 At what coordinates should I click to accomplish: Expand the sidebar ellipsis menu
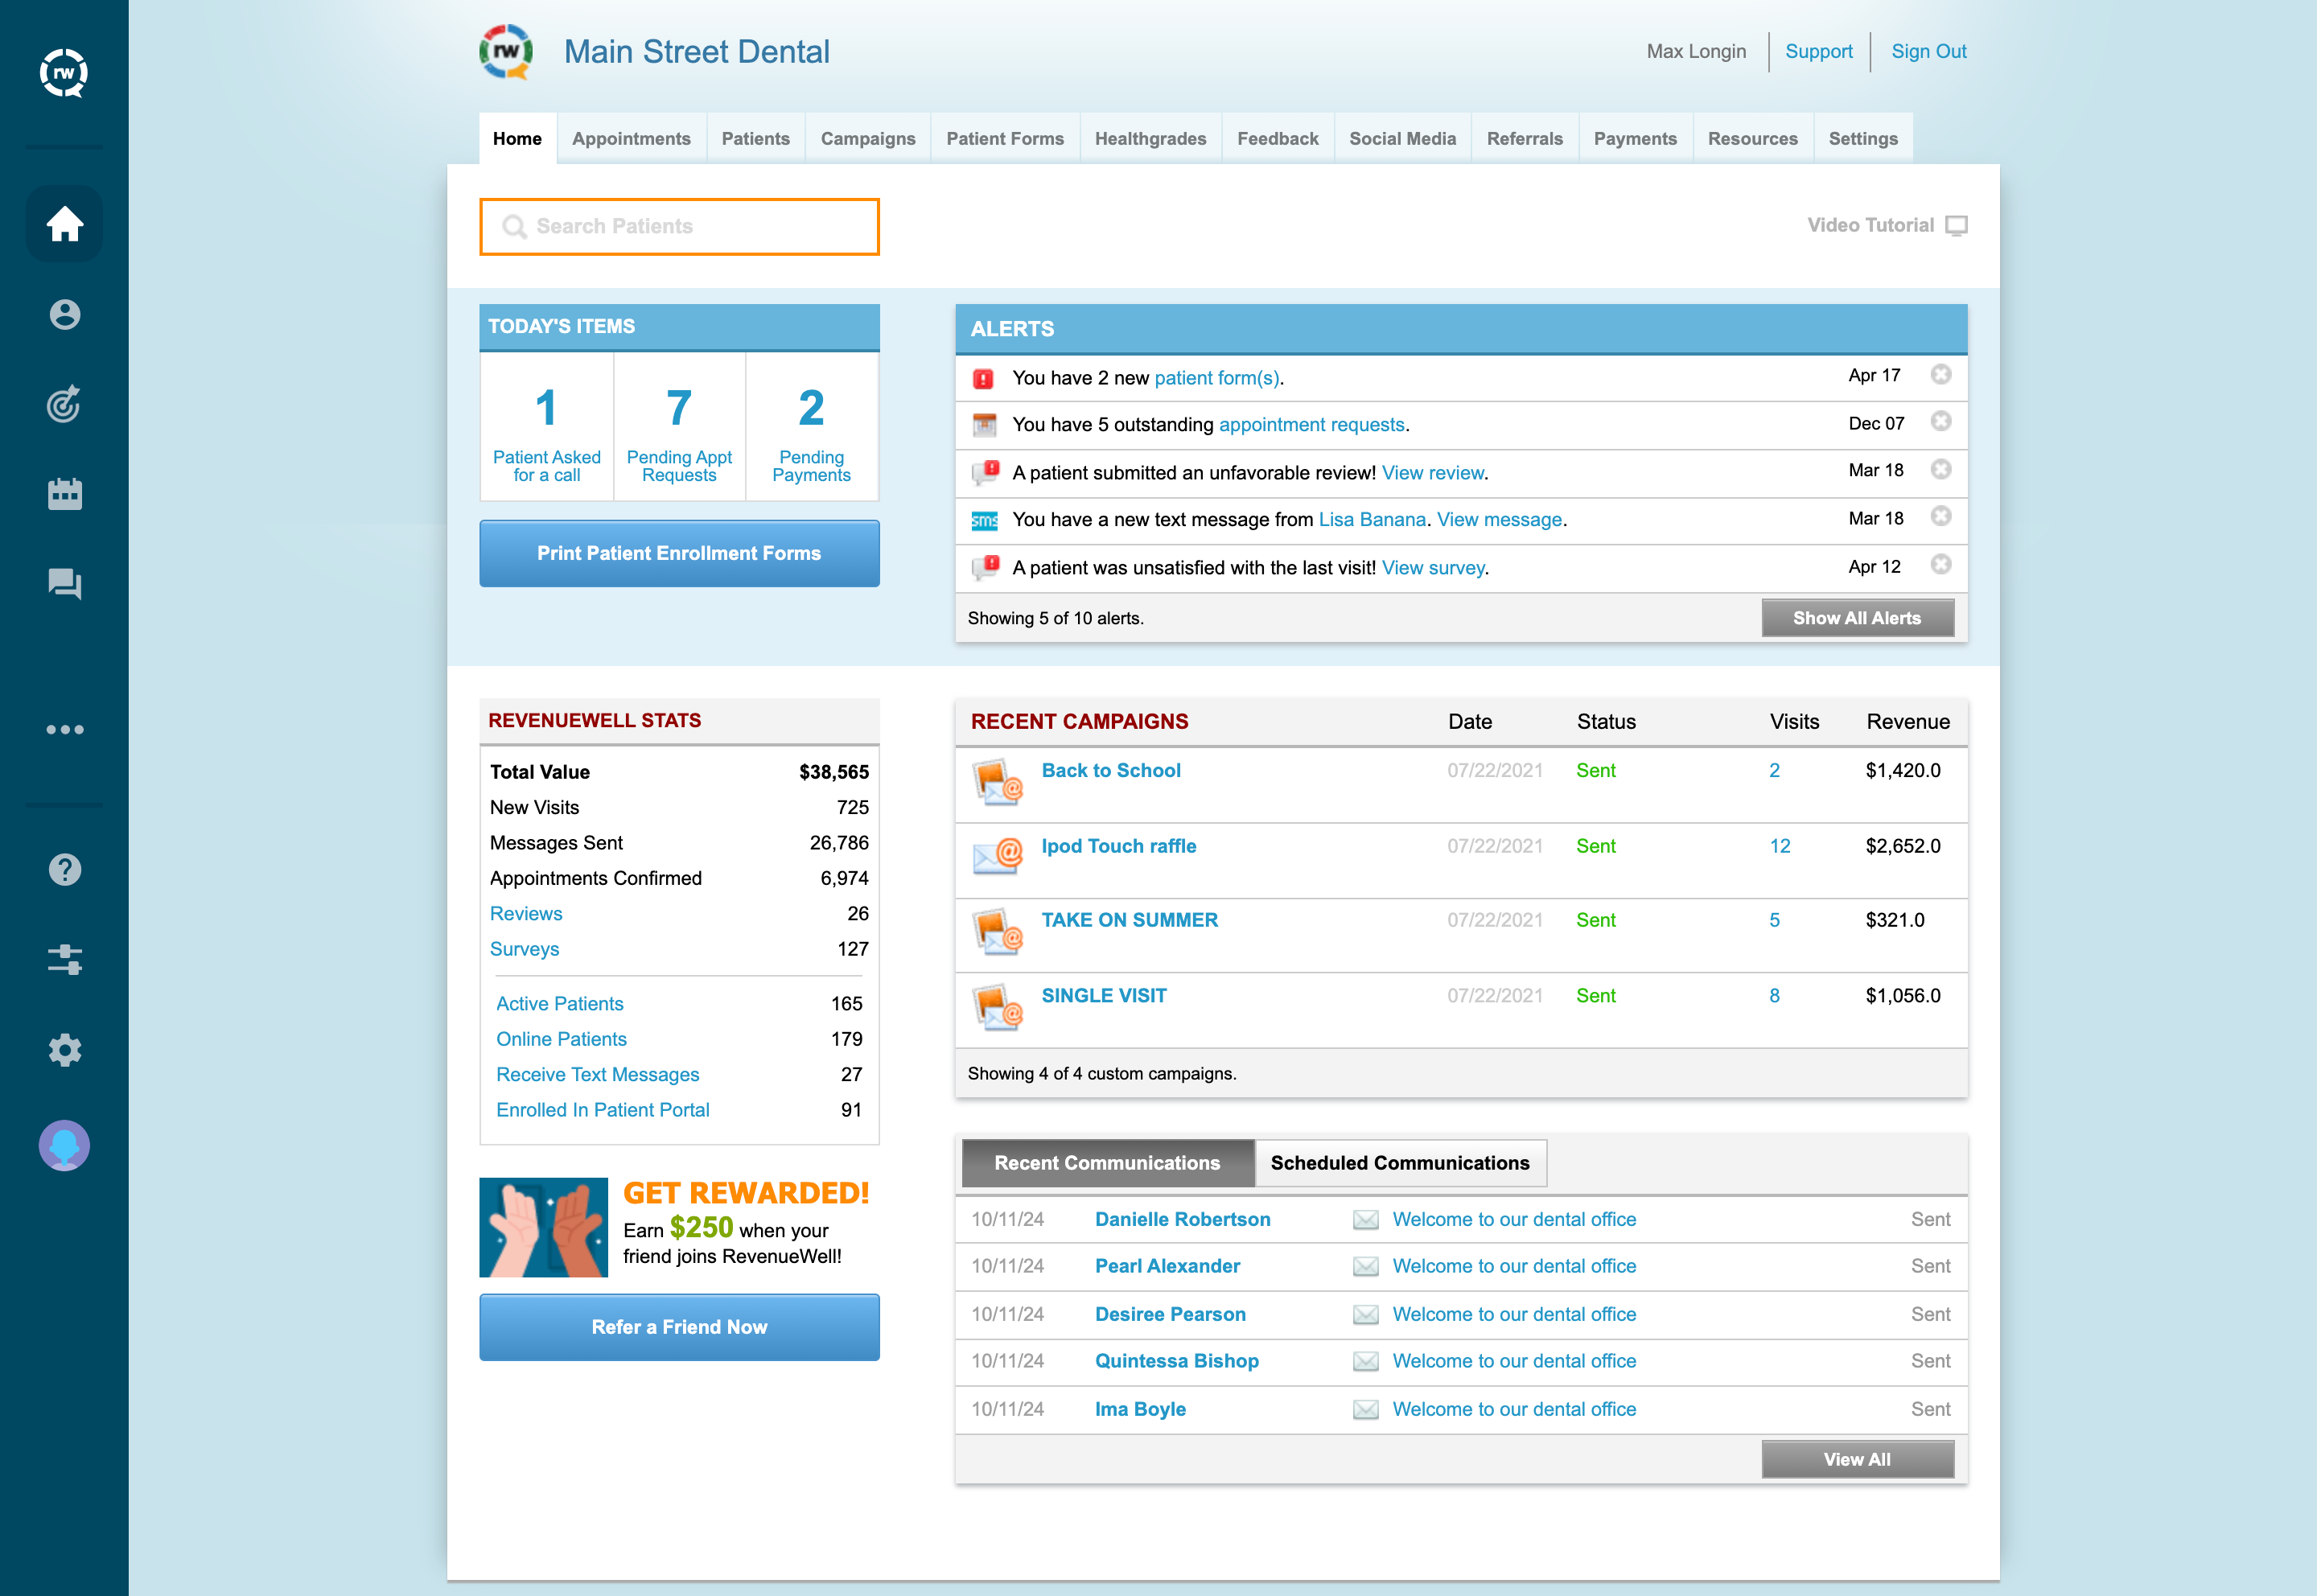pyautogui.click(x=64, y=728)
